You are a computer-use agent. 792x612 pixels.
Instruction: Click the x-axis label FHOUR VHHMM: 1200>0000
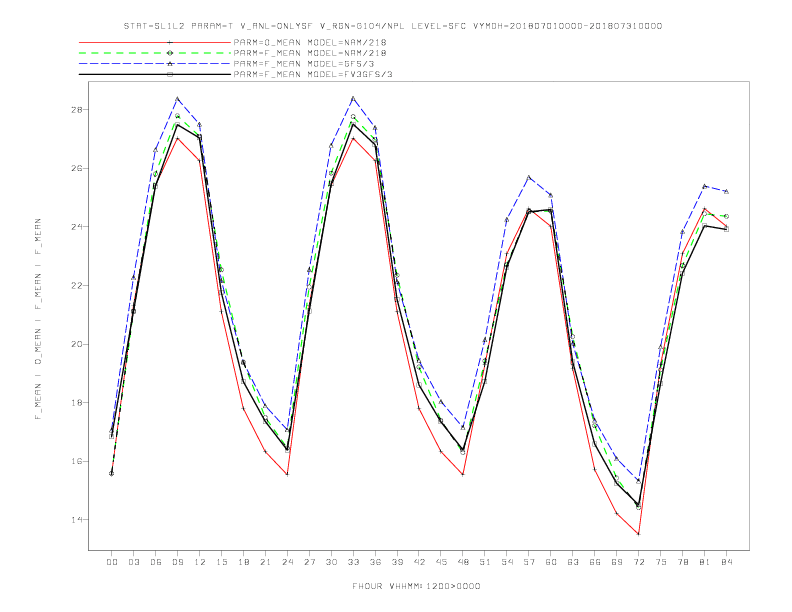click(416, 586)
